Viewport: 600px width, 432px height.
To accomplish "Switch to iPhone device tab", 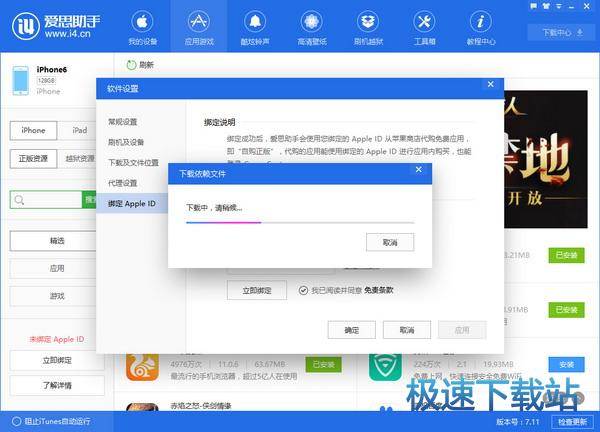I will pos(33,130).
